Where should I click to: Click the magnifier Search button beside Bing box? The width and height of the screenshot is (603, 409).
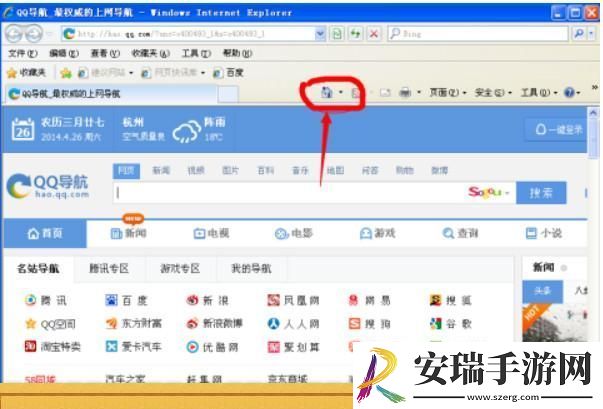point(579,34)
